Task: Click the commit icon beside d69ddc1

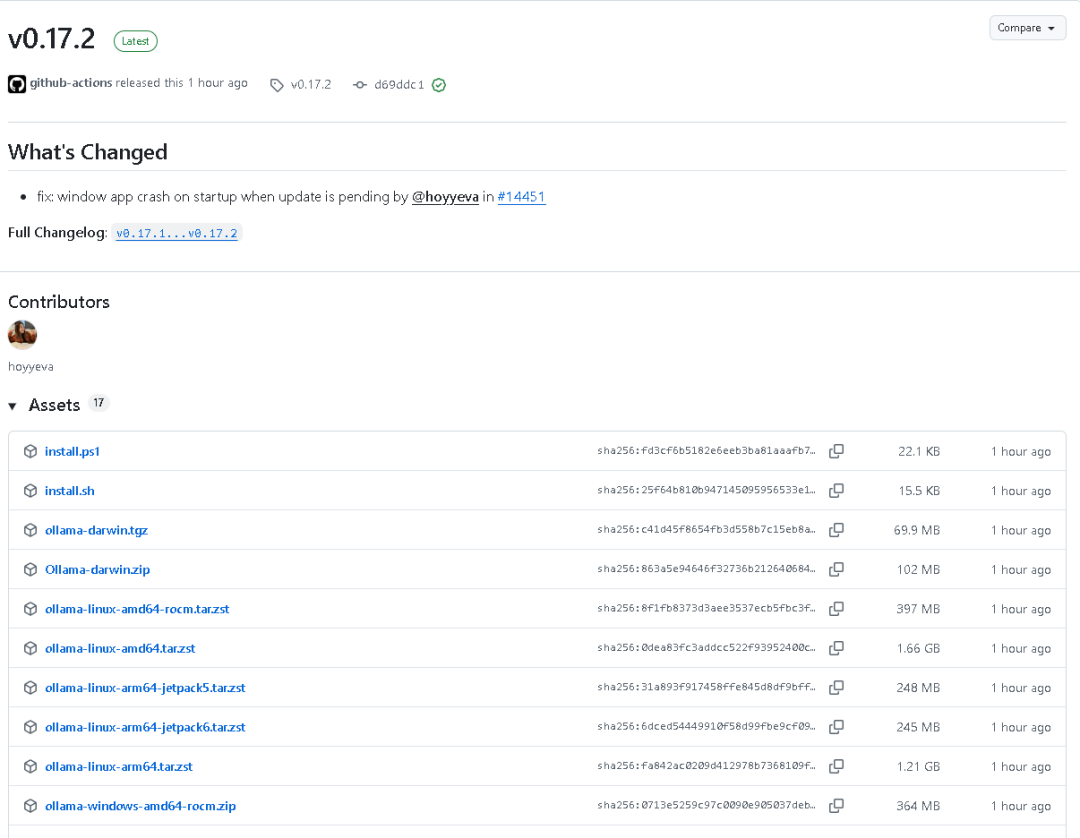Action: coord(360,85)
